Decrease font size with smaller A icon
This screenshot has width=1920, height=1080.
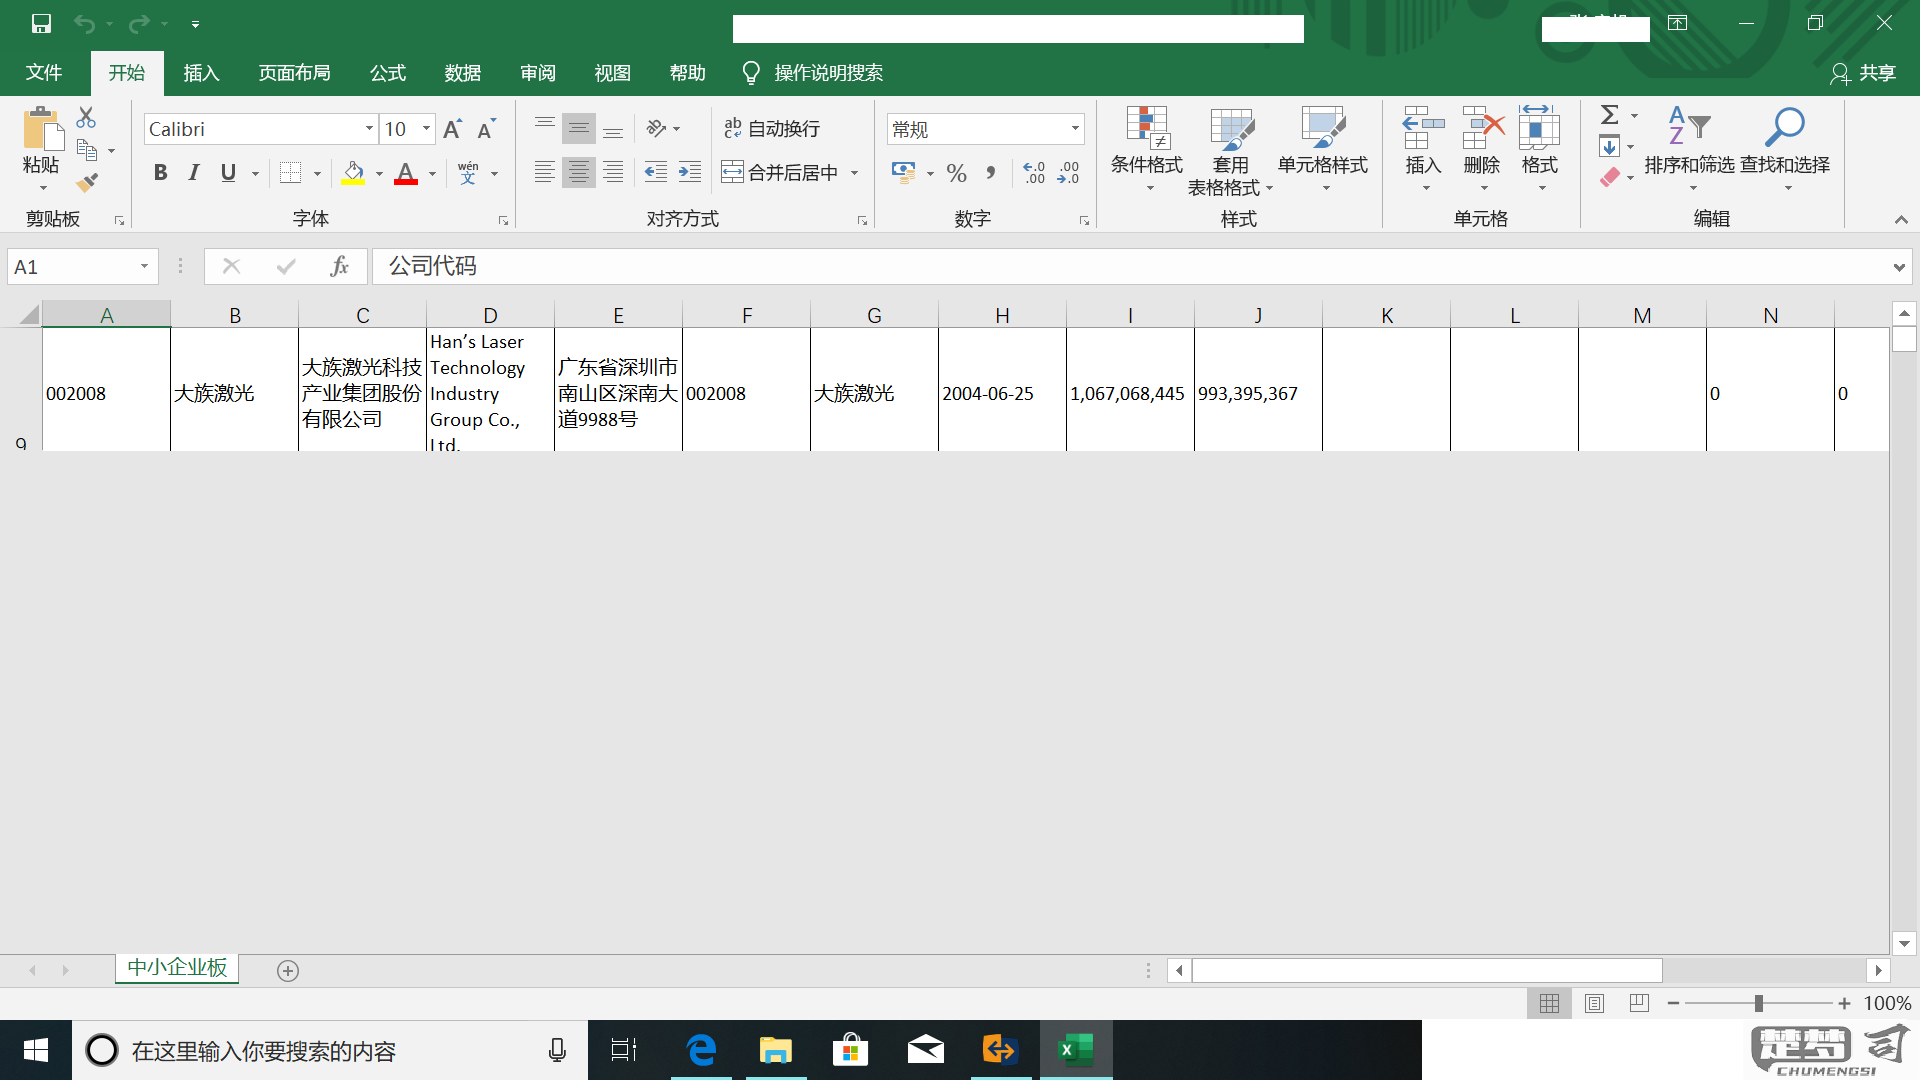click(x=487, y=129)
